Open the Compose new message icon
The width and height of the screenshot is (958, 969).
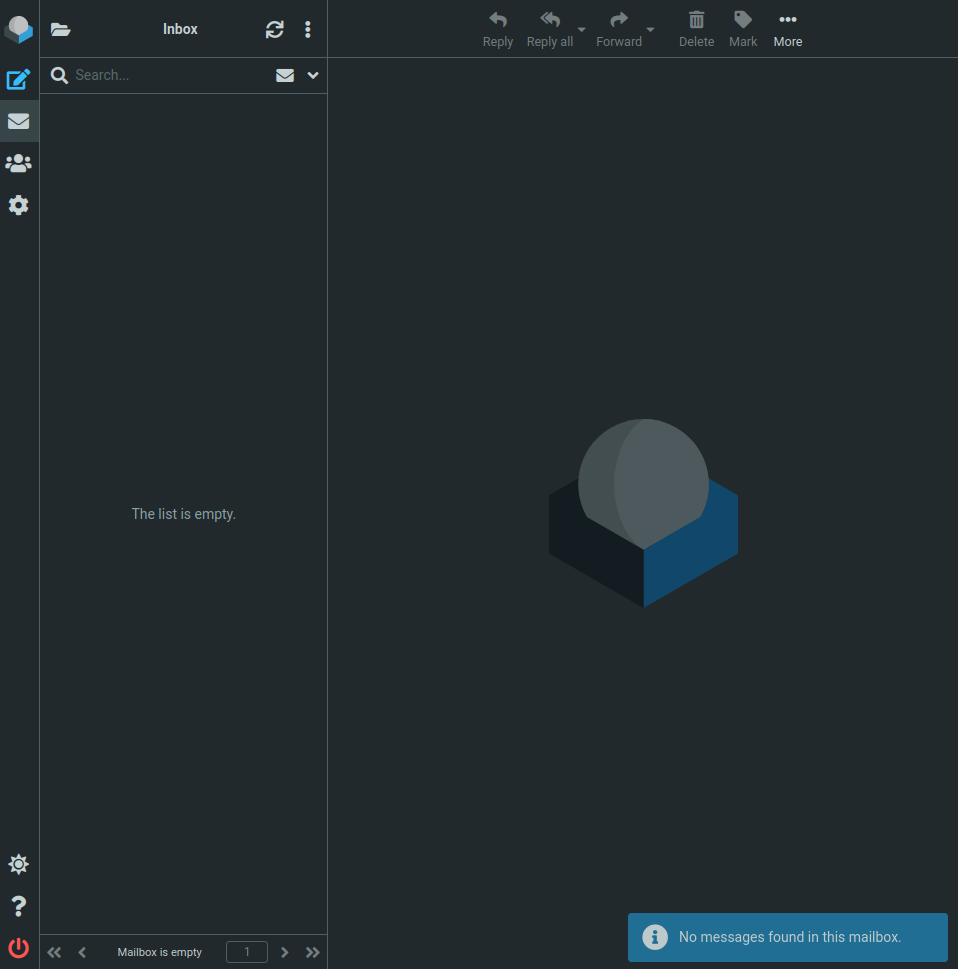click(19, 79)
